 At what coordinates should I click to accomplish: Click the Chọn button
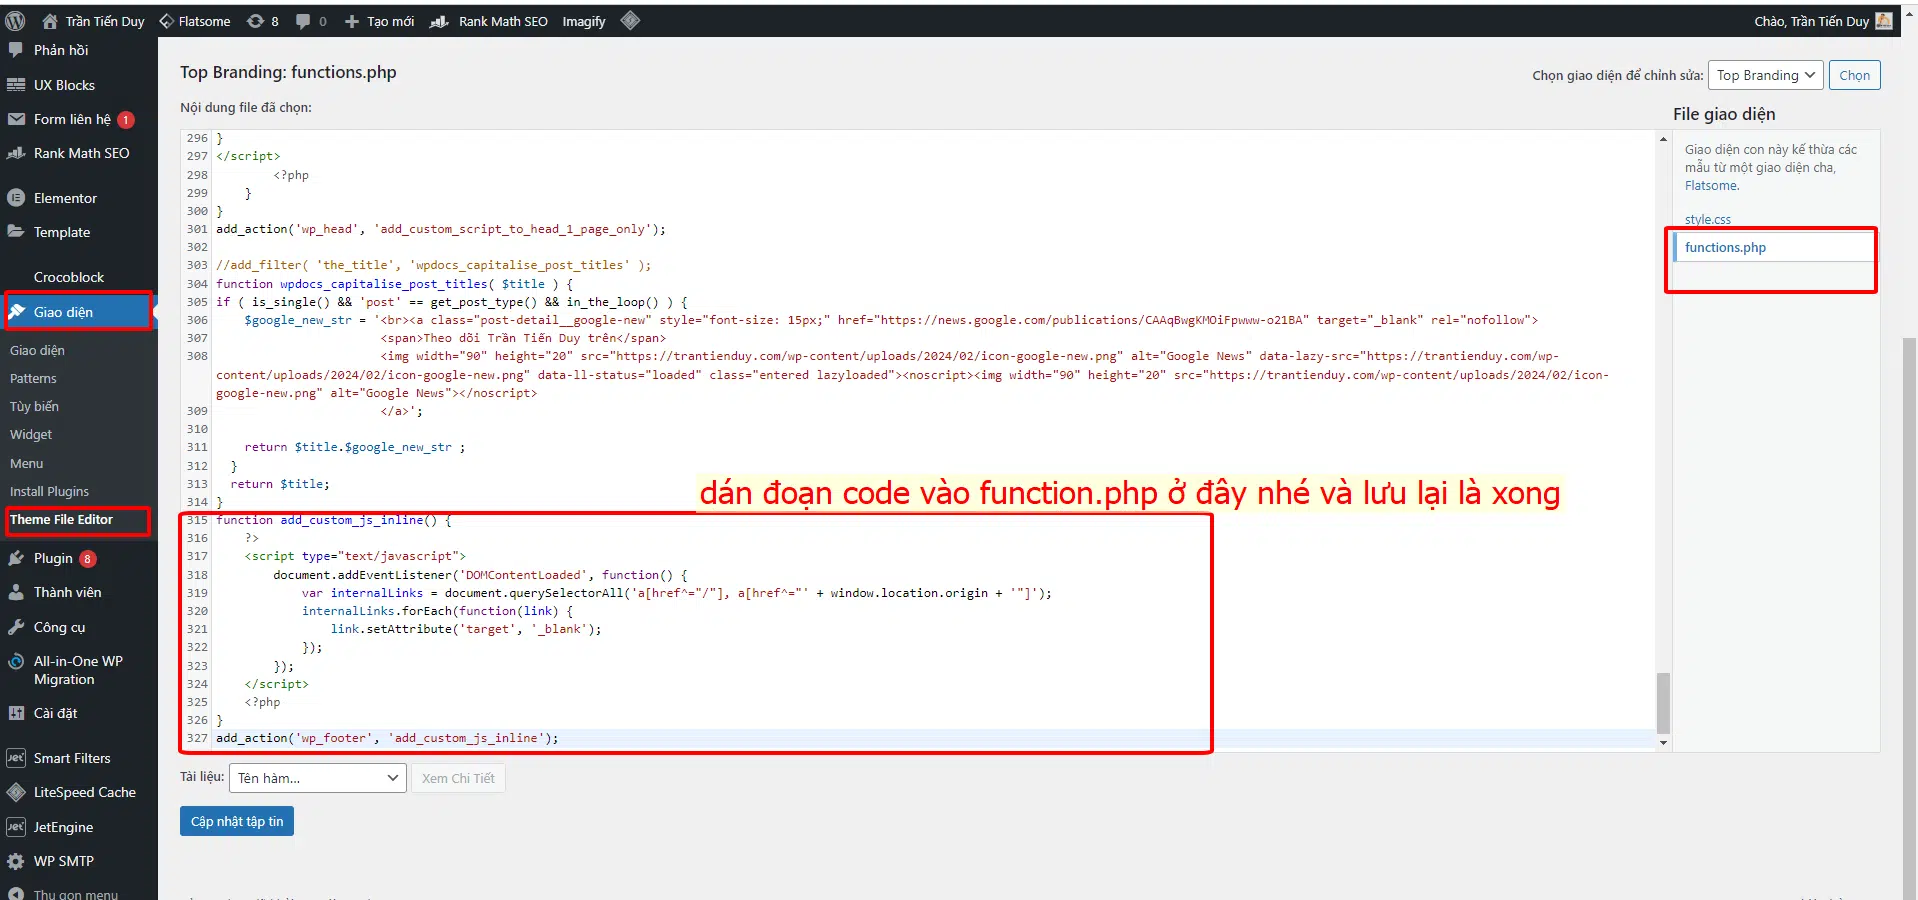click(1854, 75)
